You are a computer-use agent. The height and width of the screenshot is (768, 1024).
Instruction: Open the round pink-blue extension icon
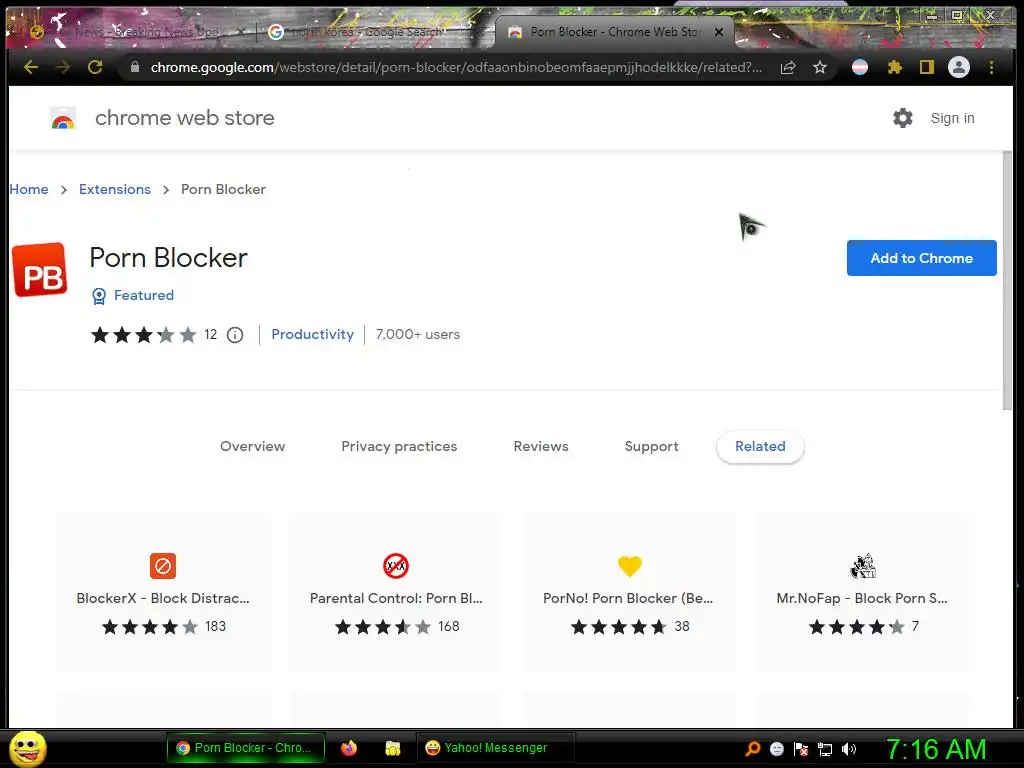click(x=860, y=67)
